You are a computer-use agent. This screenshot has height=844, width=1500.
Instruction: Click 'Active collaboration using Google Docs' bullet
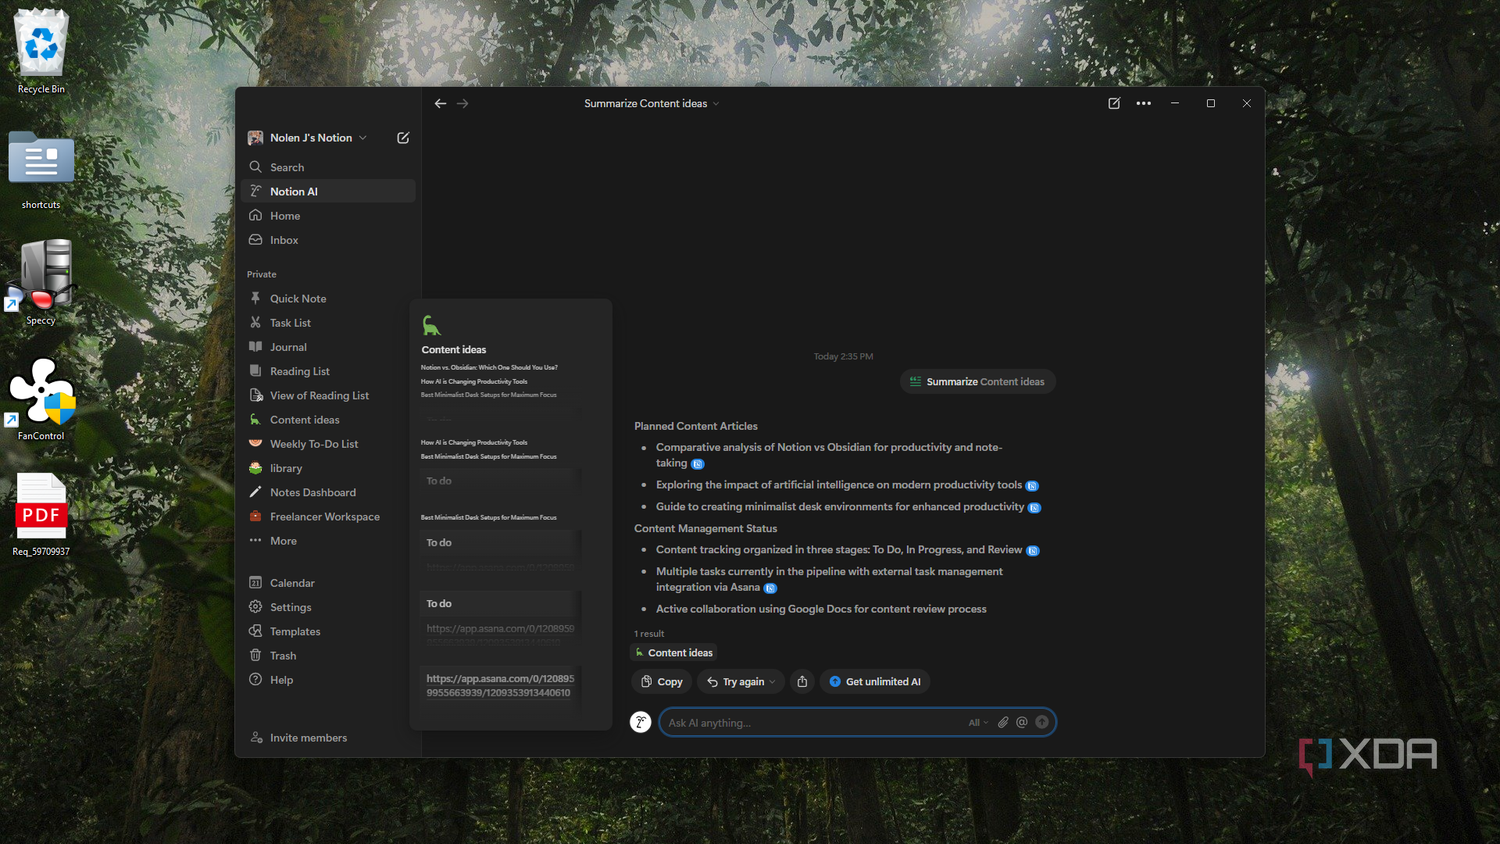[x=821, y=609]
